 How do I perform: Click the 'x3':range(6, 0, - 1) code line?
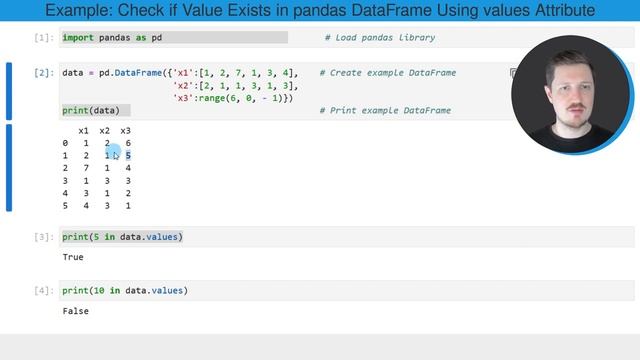[x=233, y=98]
